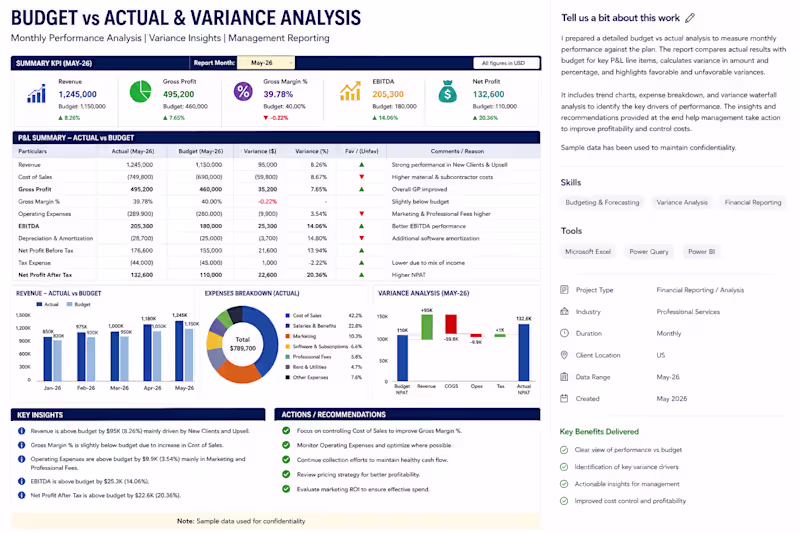Viewport: 800px width, 533px height.
Task: Click the Budget legend swatch in revenue chart
Action: pyautogui.click(x=69, y=304)
